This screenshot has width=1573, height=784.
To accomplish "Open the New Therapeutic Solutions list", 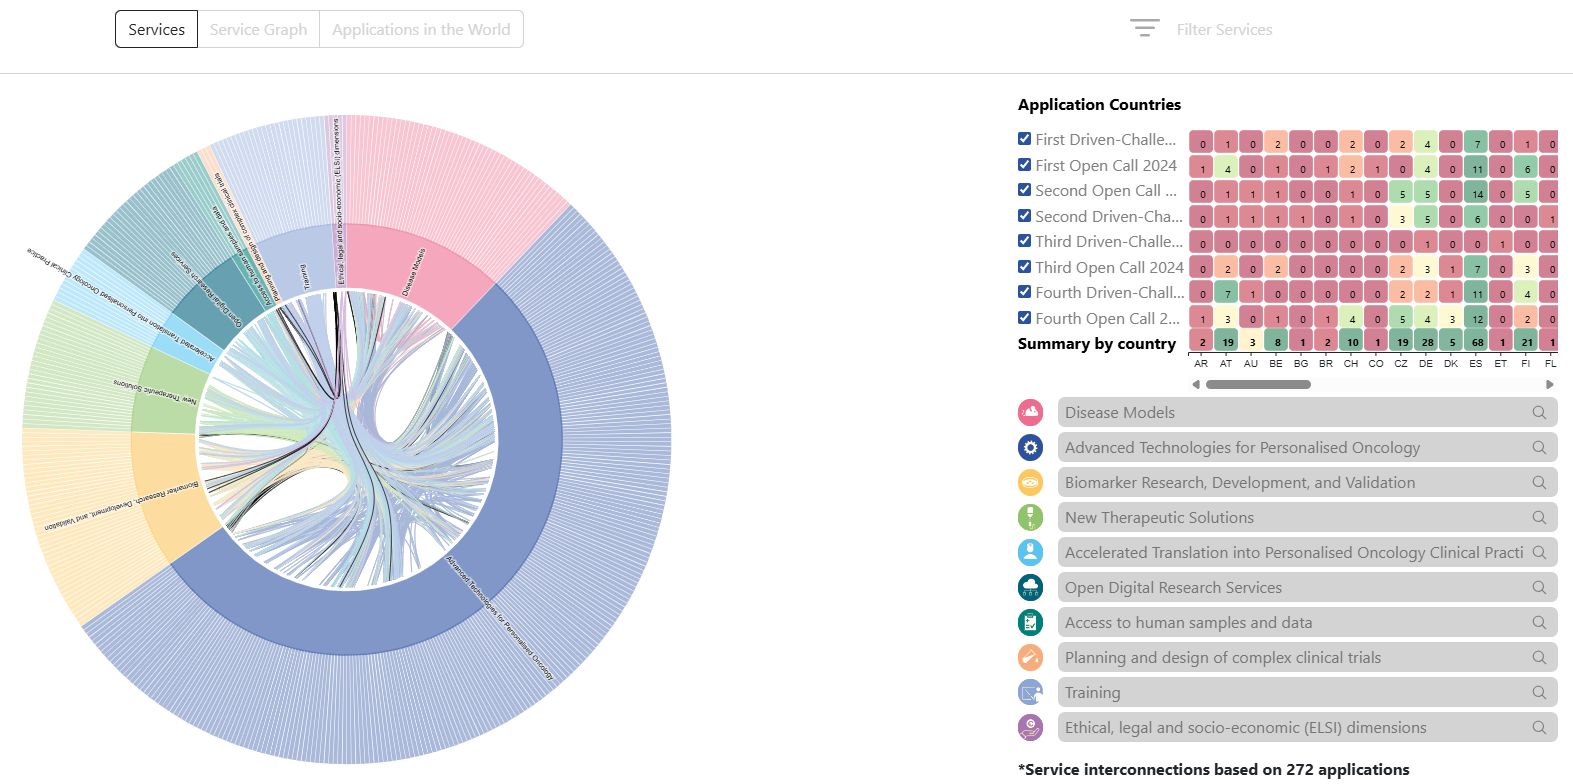I will pyautogui.click(x=1306, y=517).
